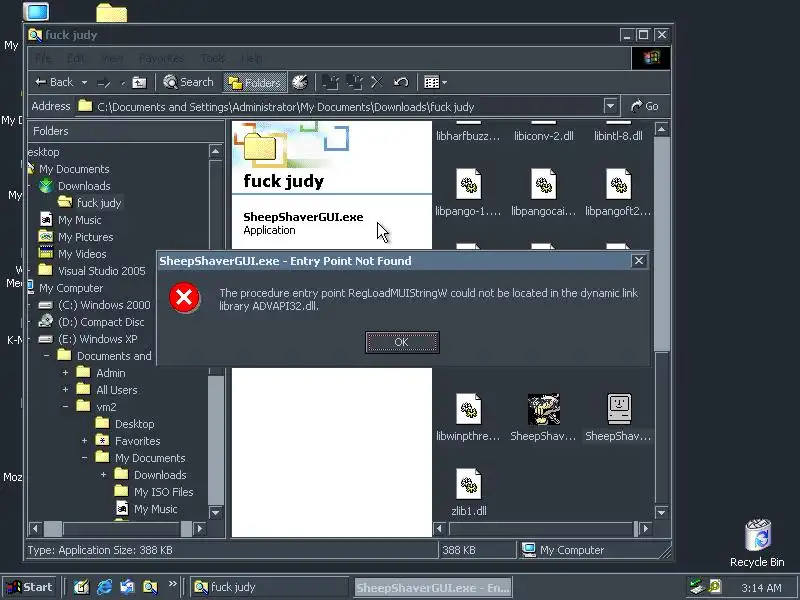This screenshot has height=600, width=800.
Task: Select the libpangoft2 DLL file icon
Action: click(618, 184)
